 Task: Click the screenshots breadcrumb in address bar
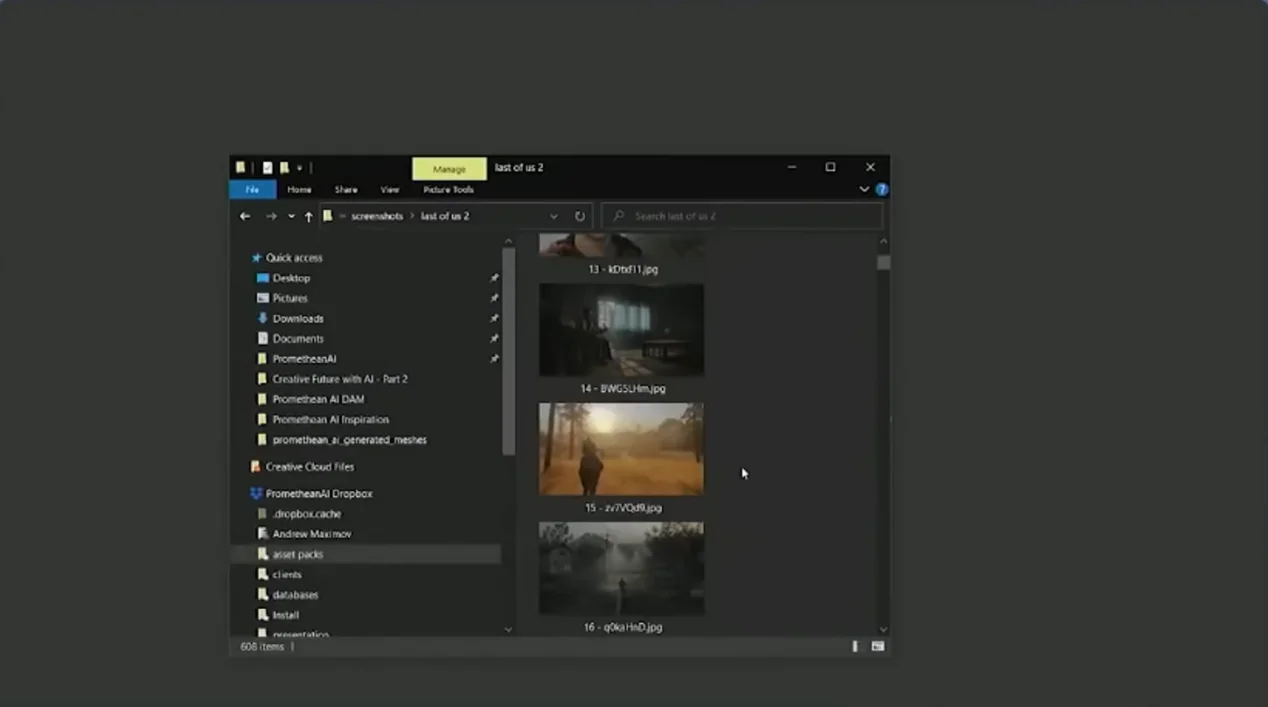377,216
